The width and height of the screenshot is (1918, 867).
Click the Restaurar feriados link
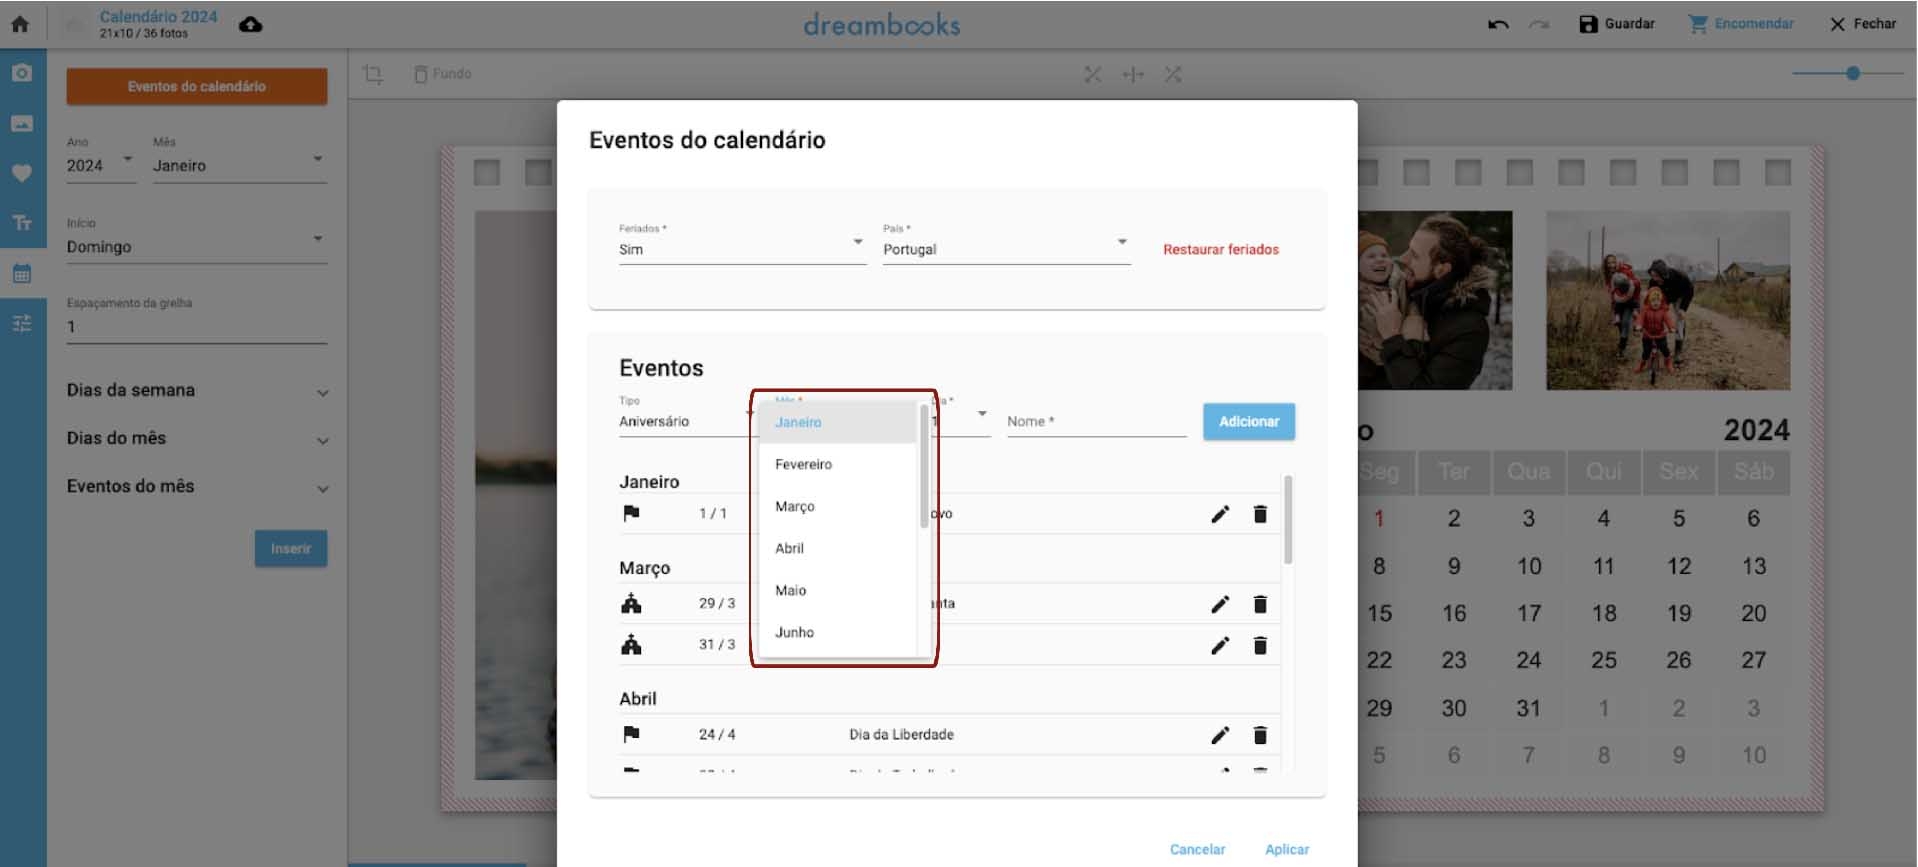pos(1220,249)
